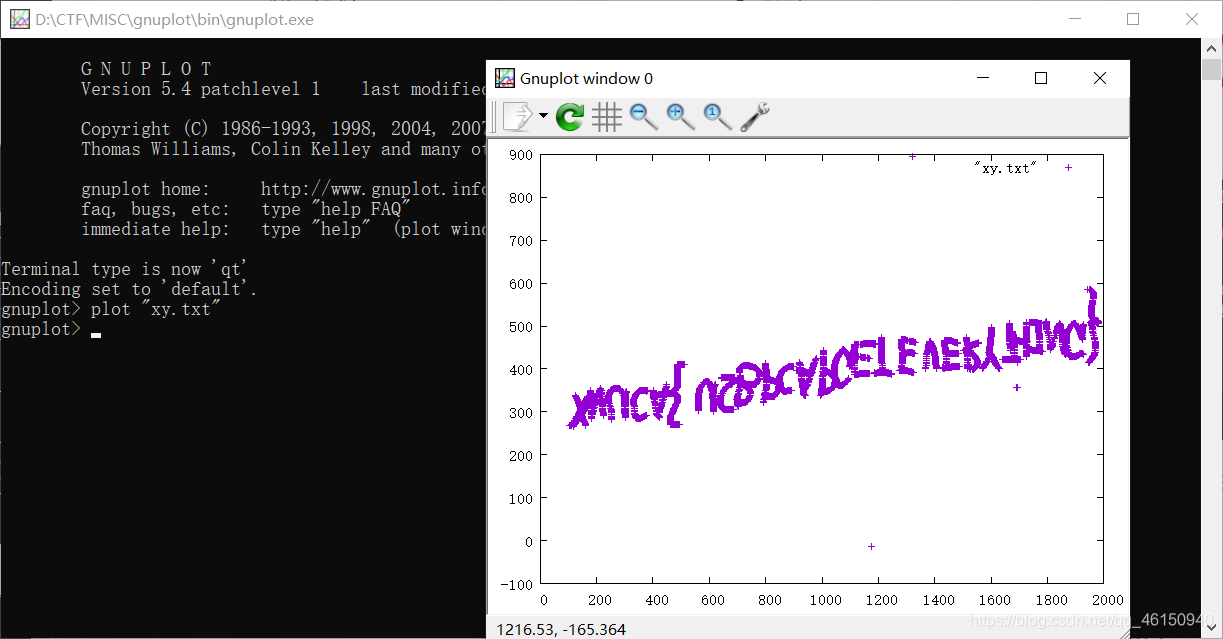Click the "Encoding set to 'default'." console line
This screenshot has height=639, width=1223.
pyautogui.click(x=129, y=289)
